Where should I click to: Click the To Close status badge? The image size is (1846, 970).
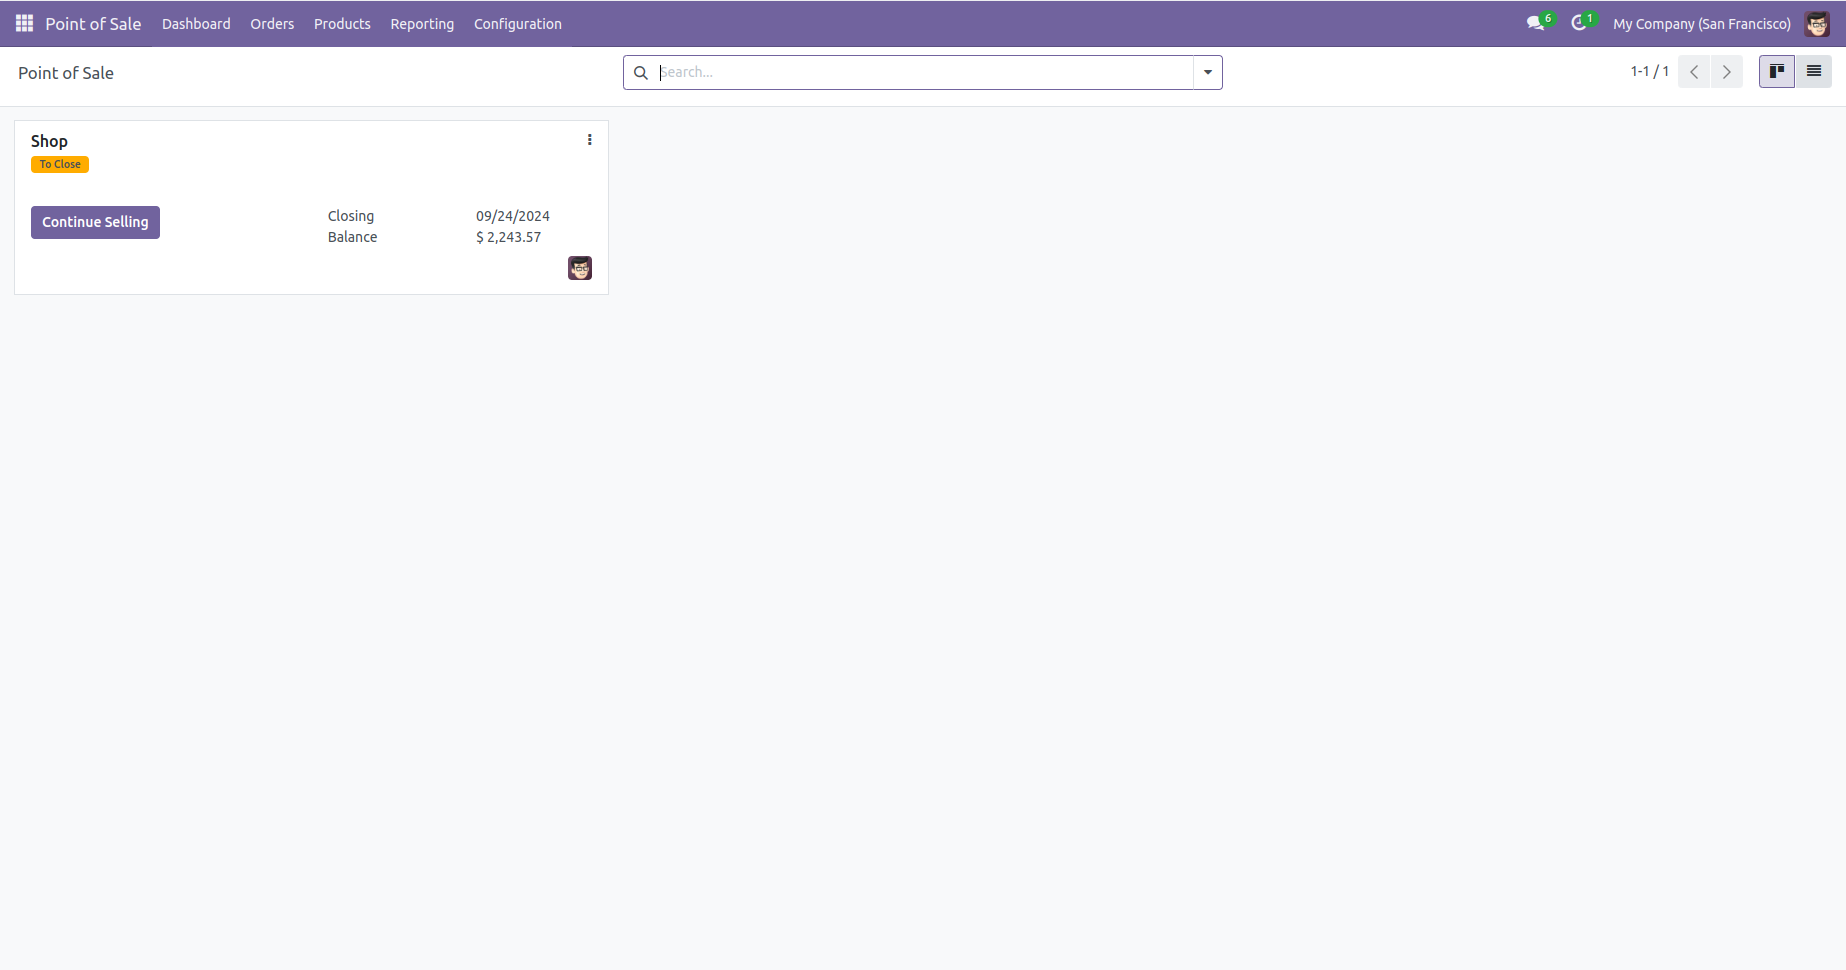[x=60, y=164]
